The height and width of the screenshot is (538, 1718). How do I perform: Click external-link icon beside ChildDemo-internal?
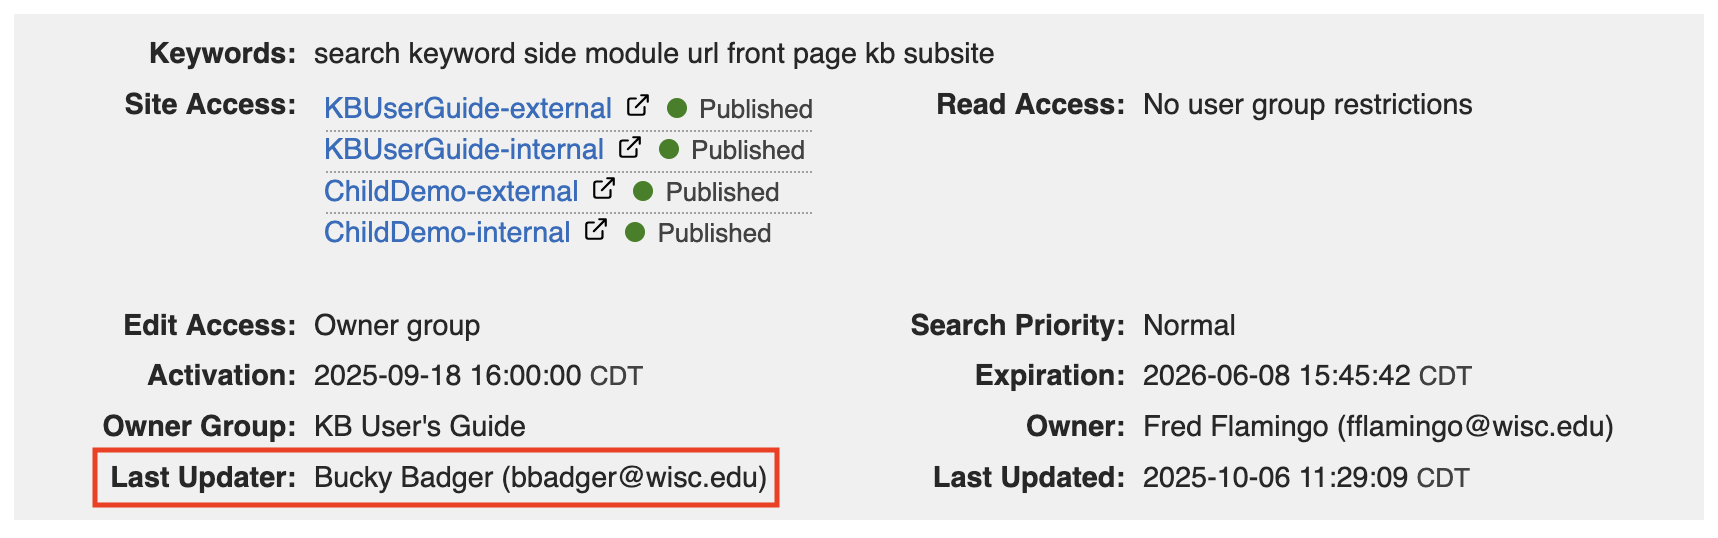point(596,231)
